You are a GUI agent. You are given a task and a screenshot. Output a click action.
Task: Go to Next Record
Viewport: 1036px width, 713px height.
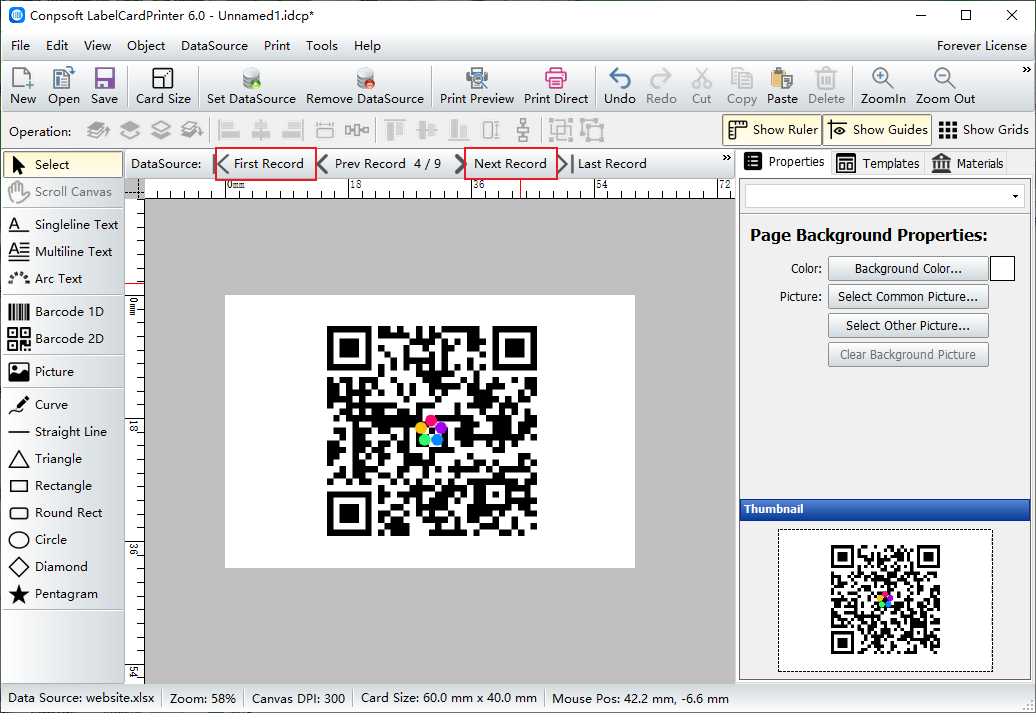pos(508,163)
